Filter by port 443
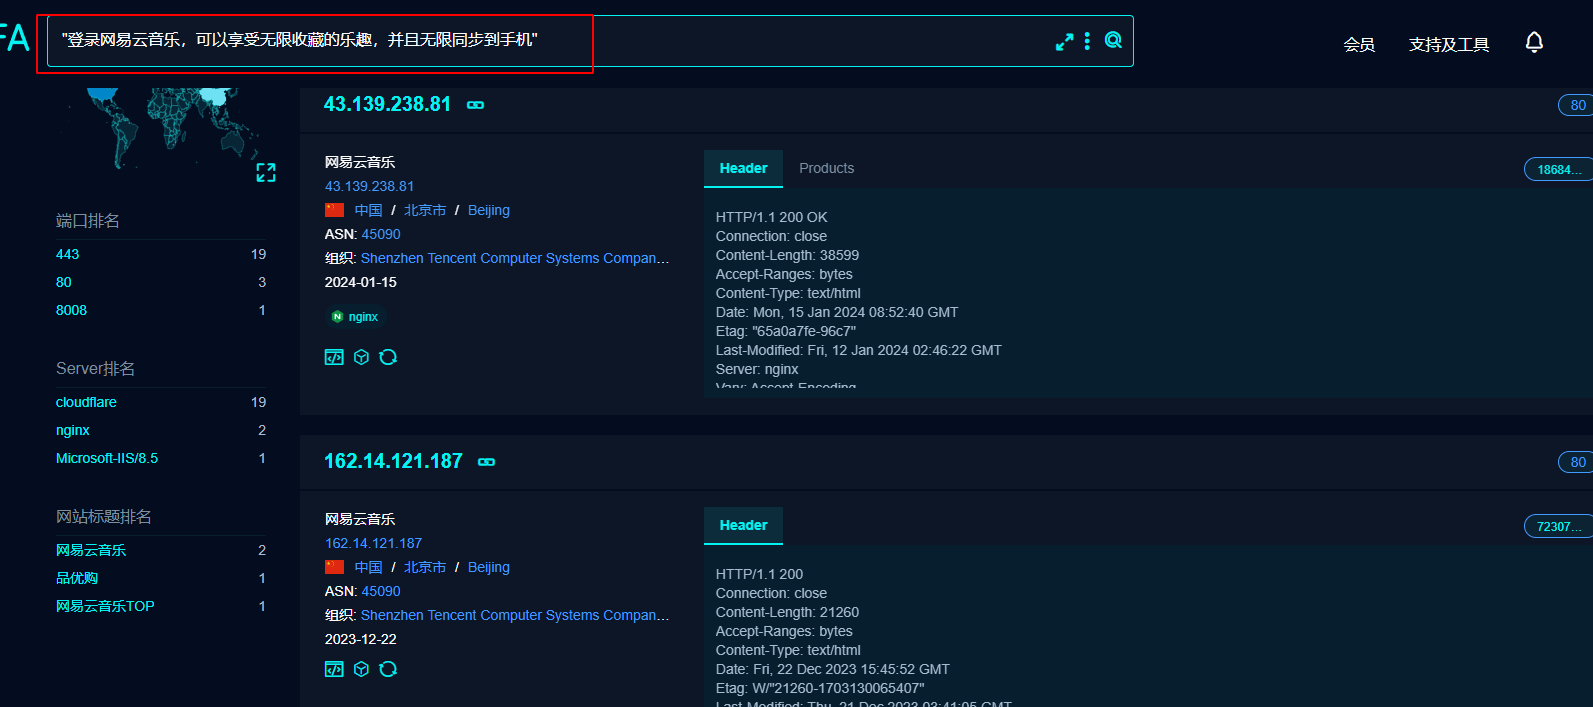This screenshot has height=707, width=1593. [x=67, y=254]
